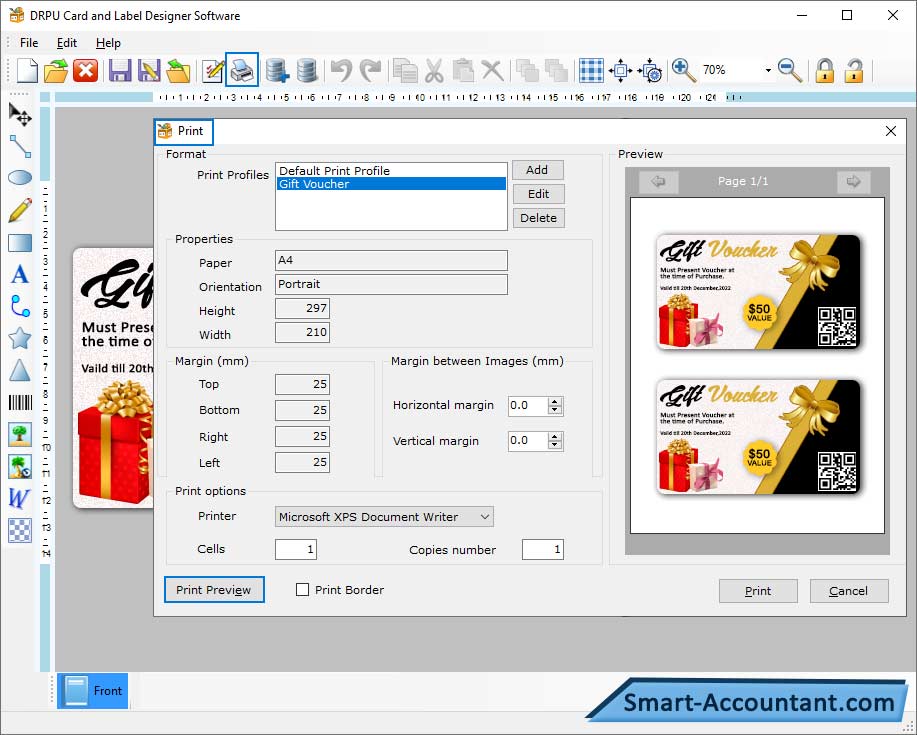Image resolution: width=917 pixels, height=735 pixels.
Task: Toggle the grid display icon
Action: [591, 71]
